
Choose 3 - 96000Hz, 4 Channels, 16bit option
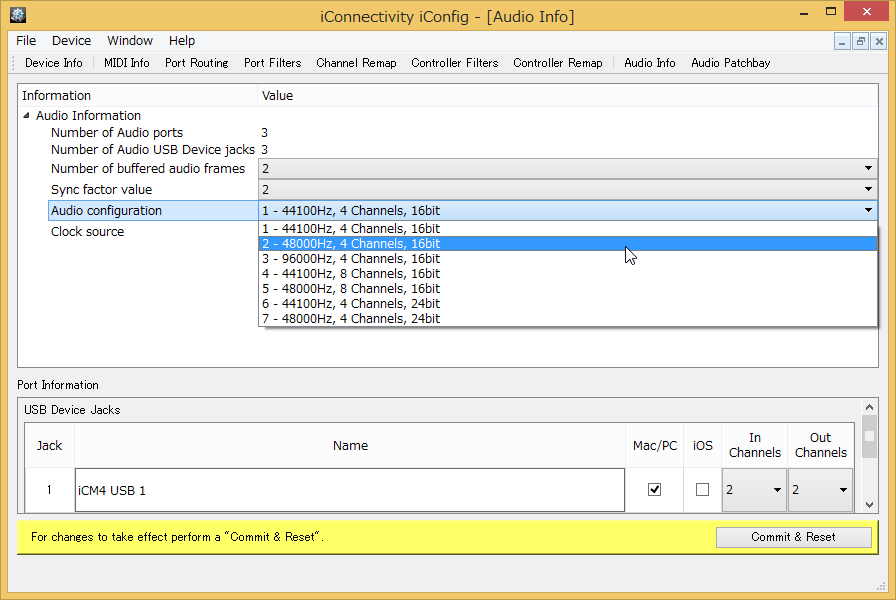pos(568,258)
